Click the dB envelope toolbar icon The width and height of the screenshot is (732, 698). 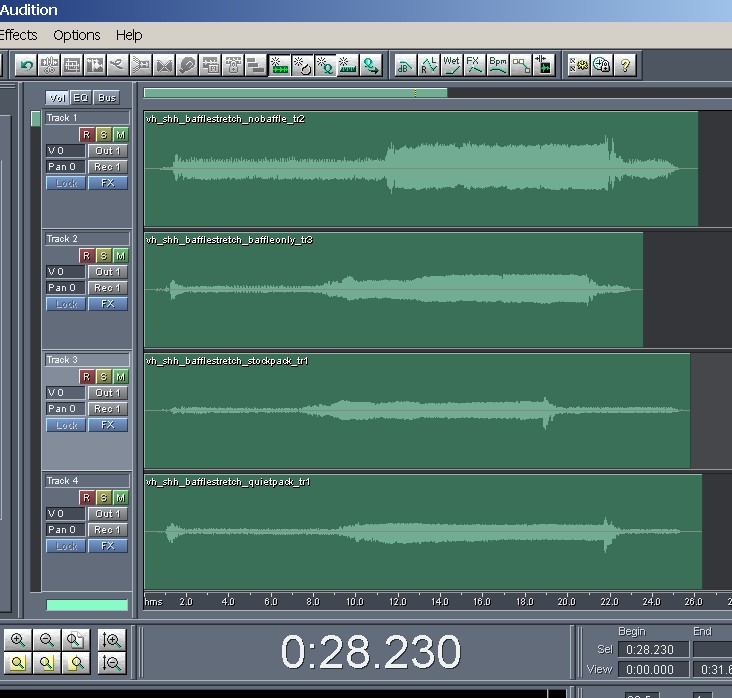point(405,66)
